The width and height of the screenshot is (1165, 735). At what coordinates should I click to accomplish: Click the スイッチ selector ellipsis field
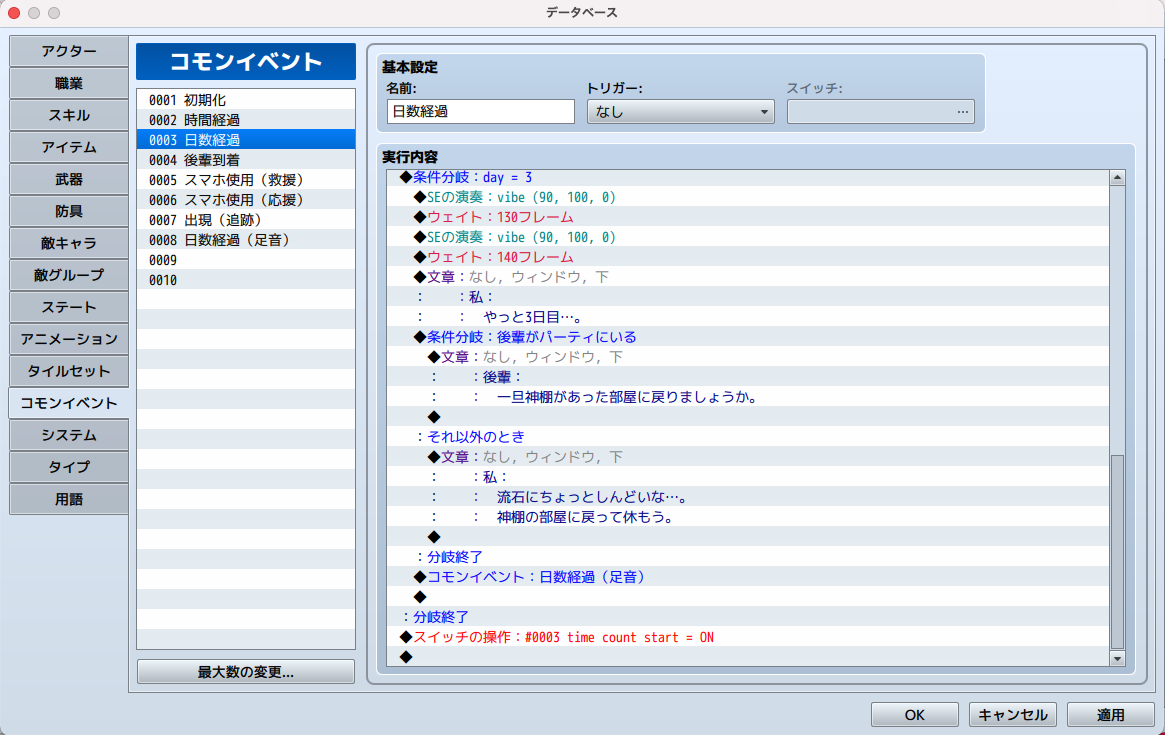[x=880, y=112]
